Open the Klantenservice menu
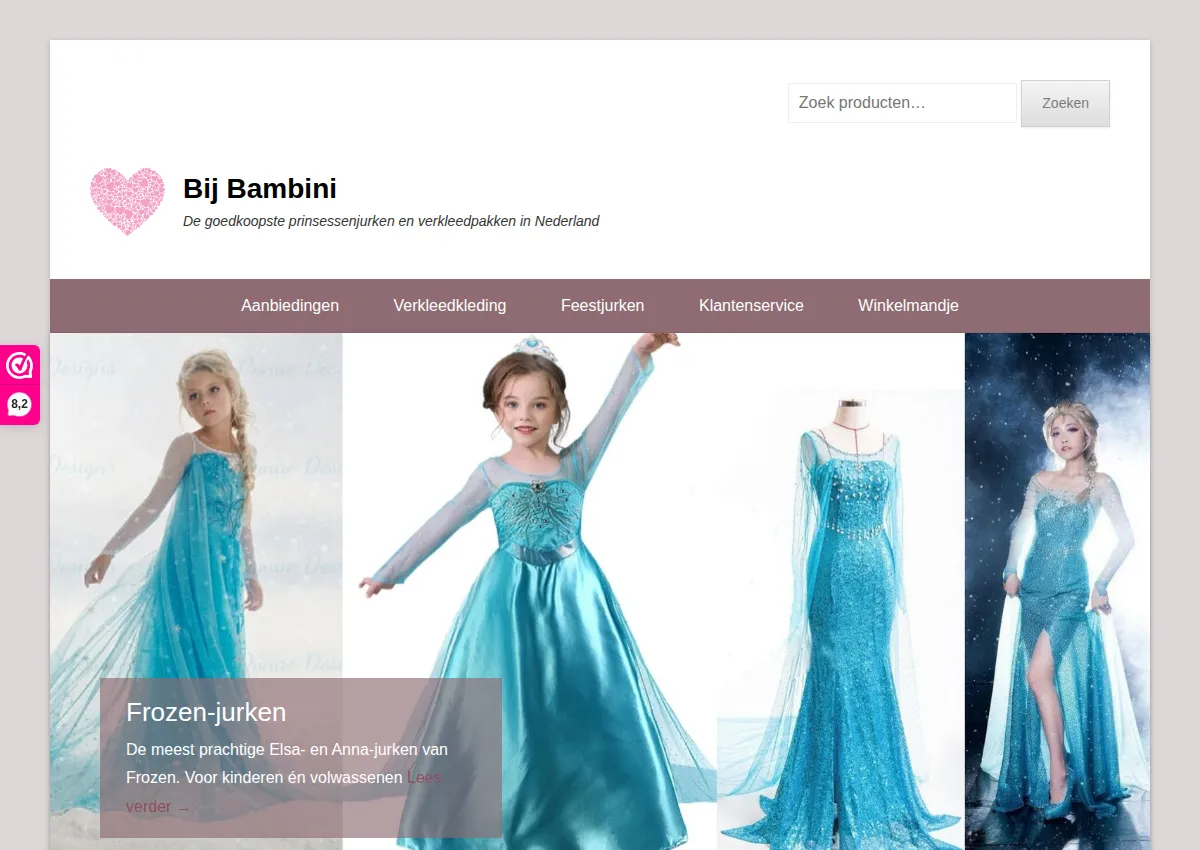 pyautogui.click(x=751, y=306)
